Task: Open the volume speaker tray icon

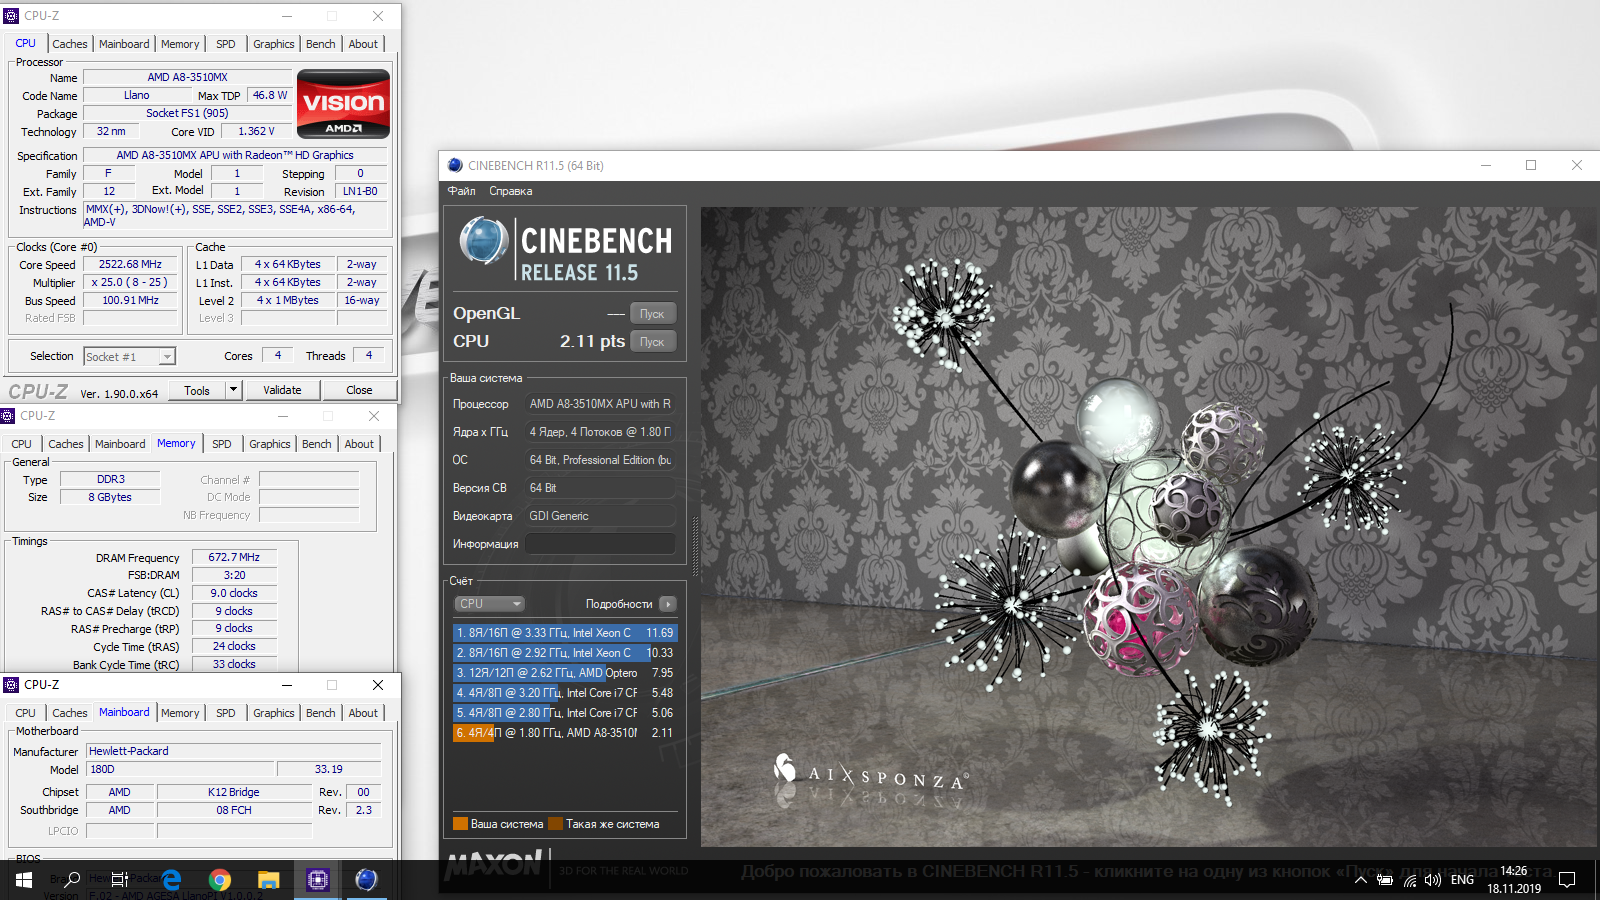Action: point(1433,880)
